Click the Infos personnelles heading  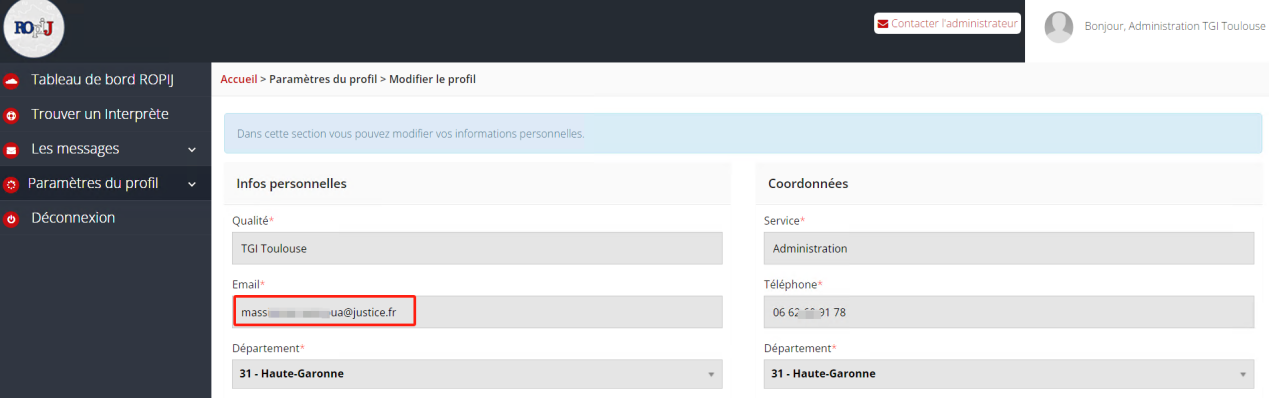coord(291,184)
